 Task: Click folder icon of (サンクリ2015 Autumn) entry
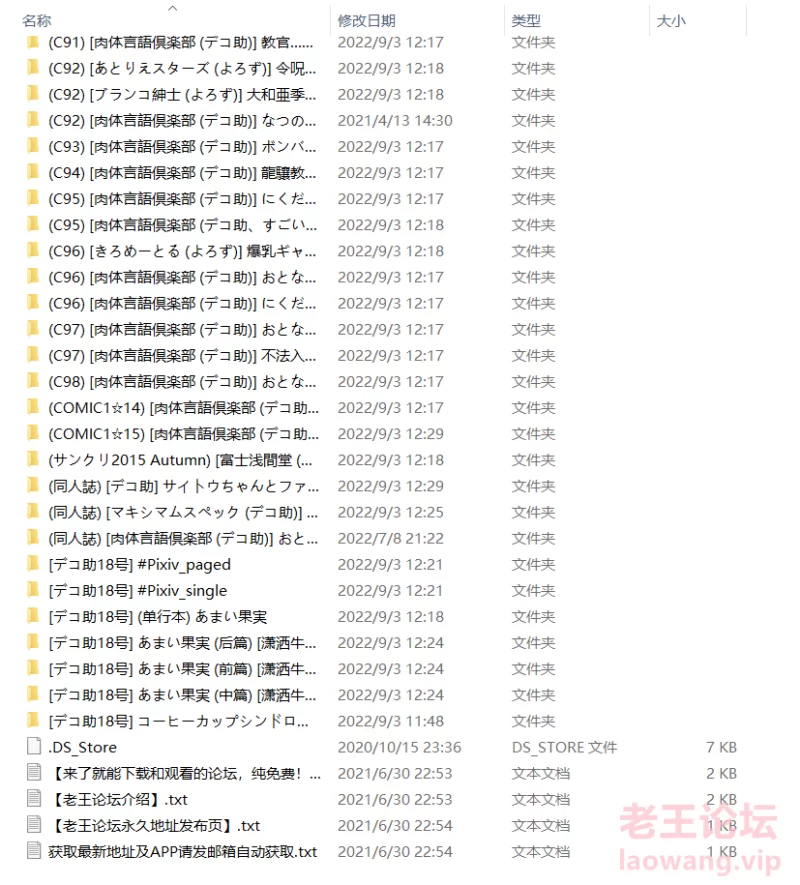click(x=33, y=459)
